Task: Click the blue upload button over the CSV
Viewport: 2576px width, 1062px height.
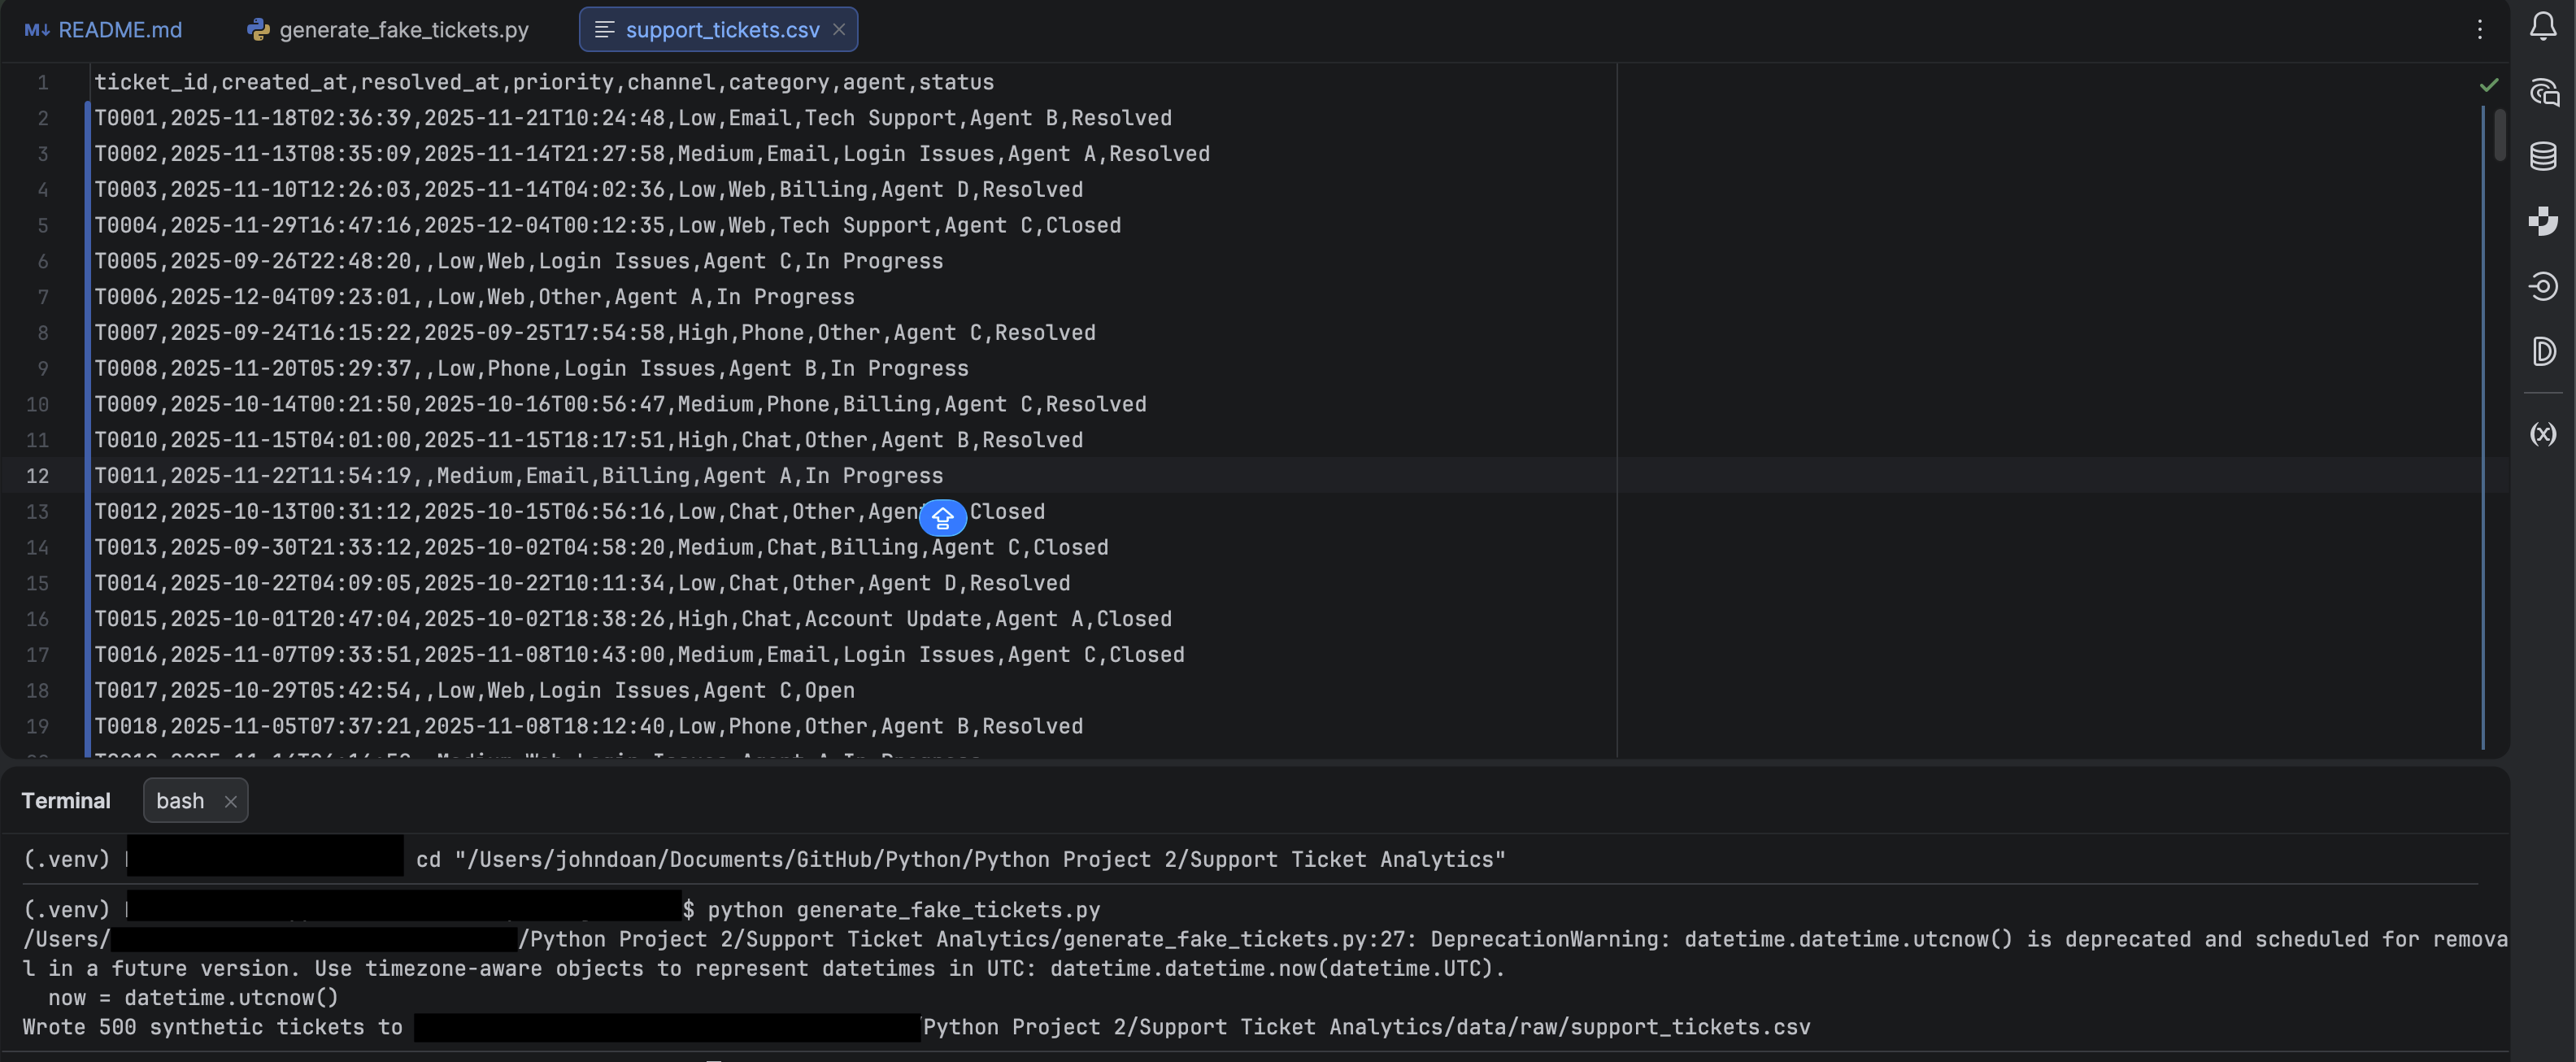Action: (943, 518)
